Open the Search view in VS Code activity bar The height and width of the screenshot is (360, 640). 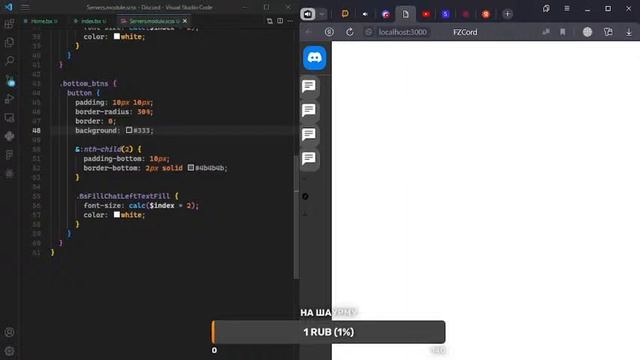click(9, 61)
